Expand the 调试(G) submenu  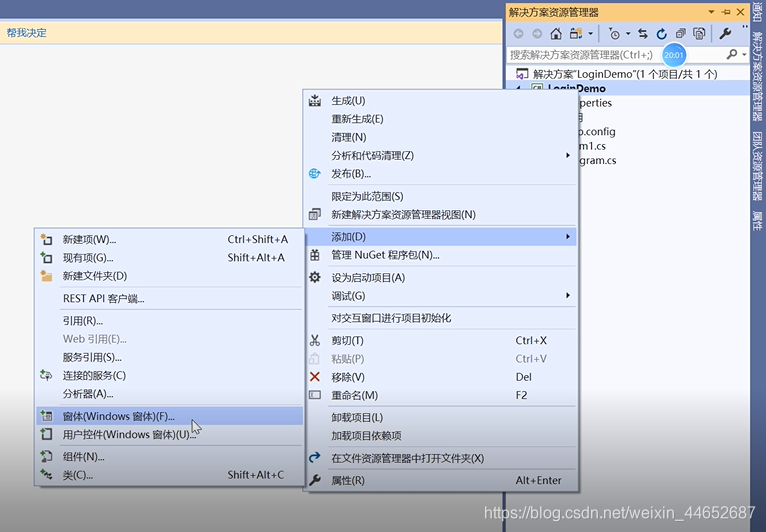click(x=440, y=296)
